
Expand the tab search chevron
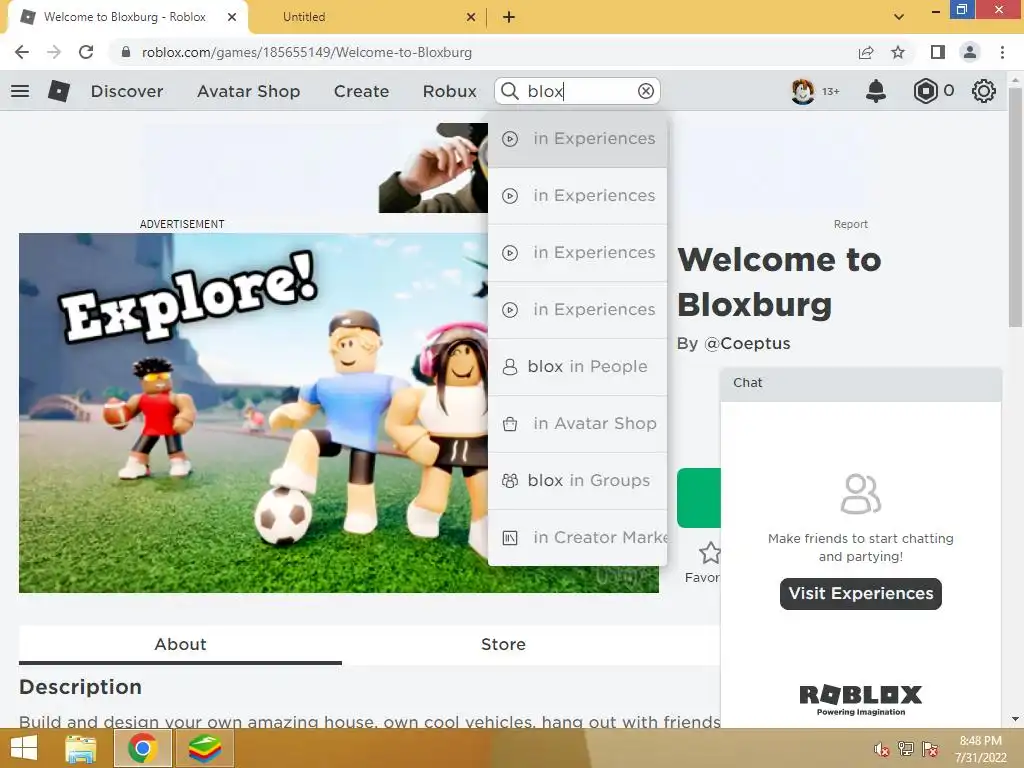point(899,17)
